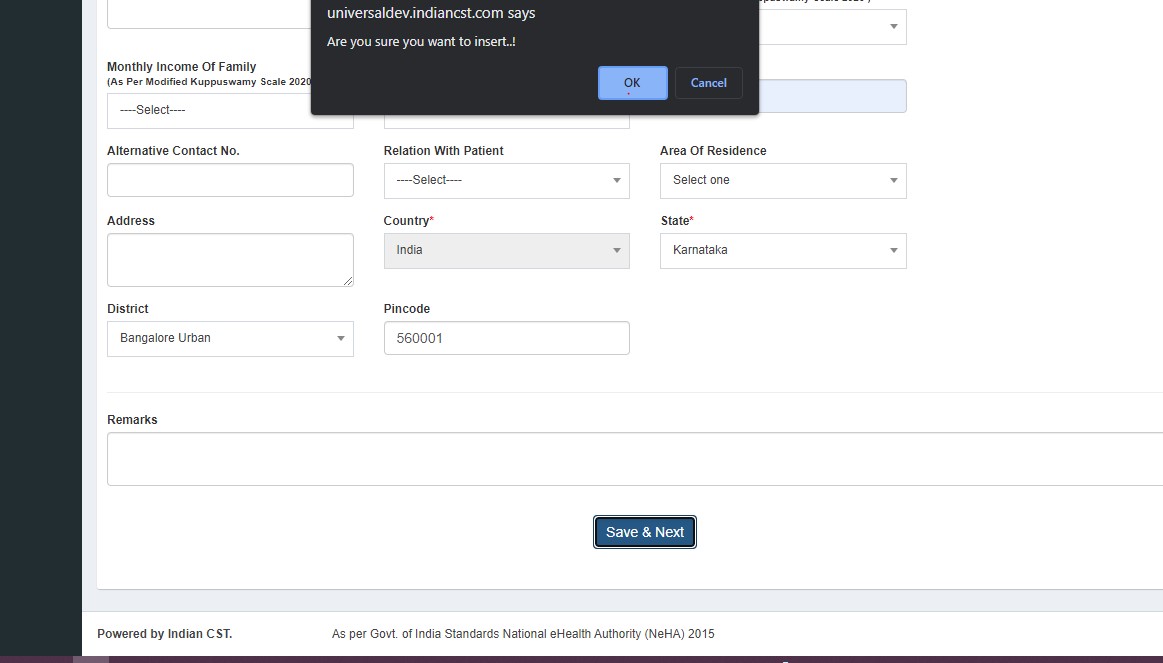The image size is (1163, 663).
Task: Click the Pincode label text
Action: [406, 309]
